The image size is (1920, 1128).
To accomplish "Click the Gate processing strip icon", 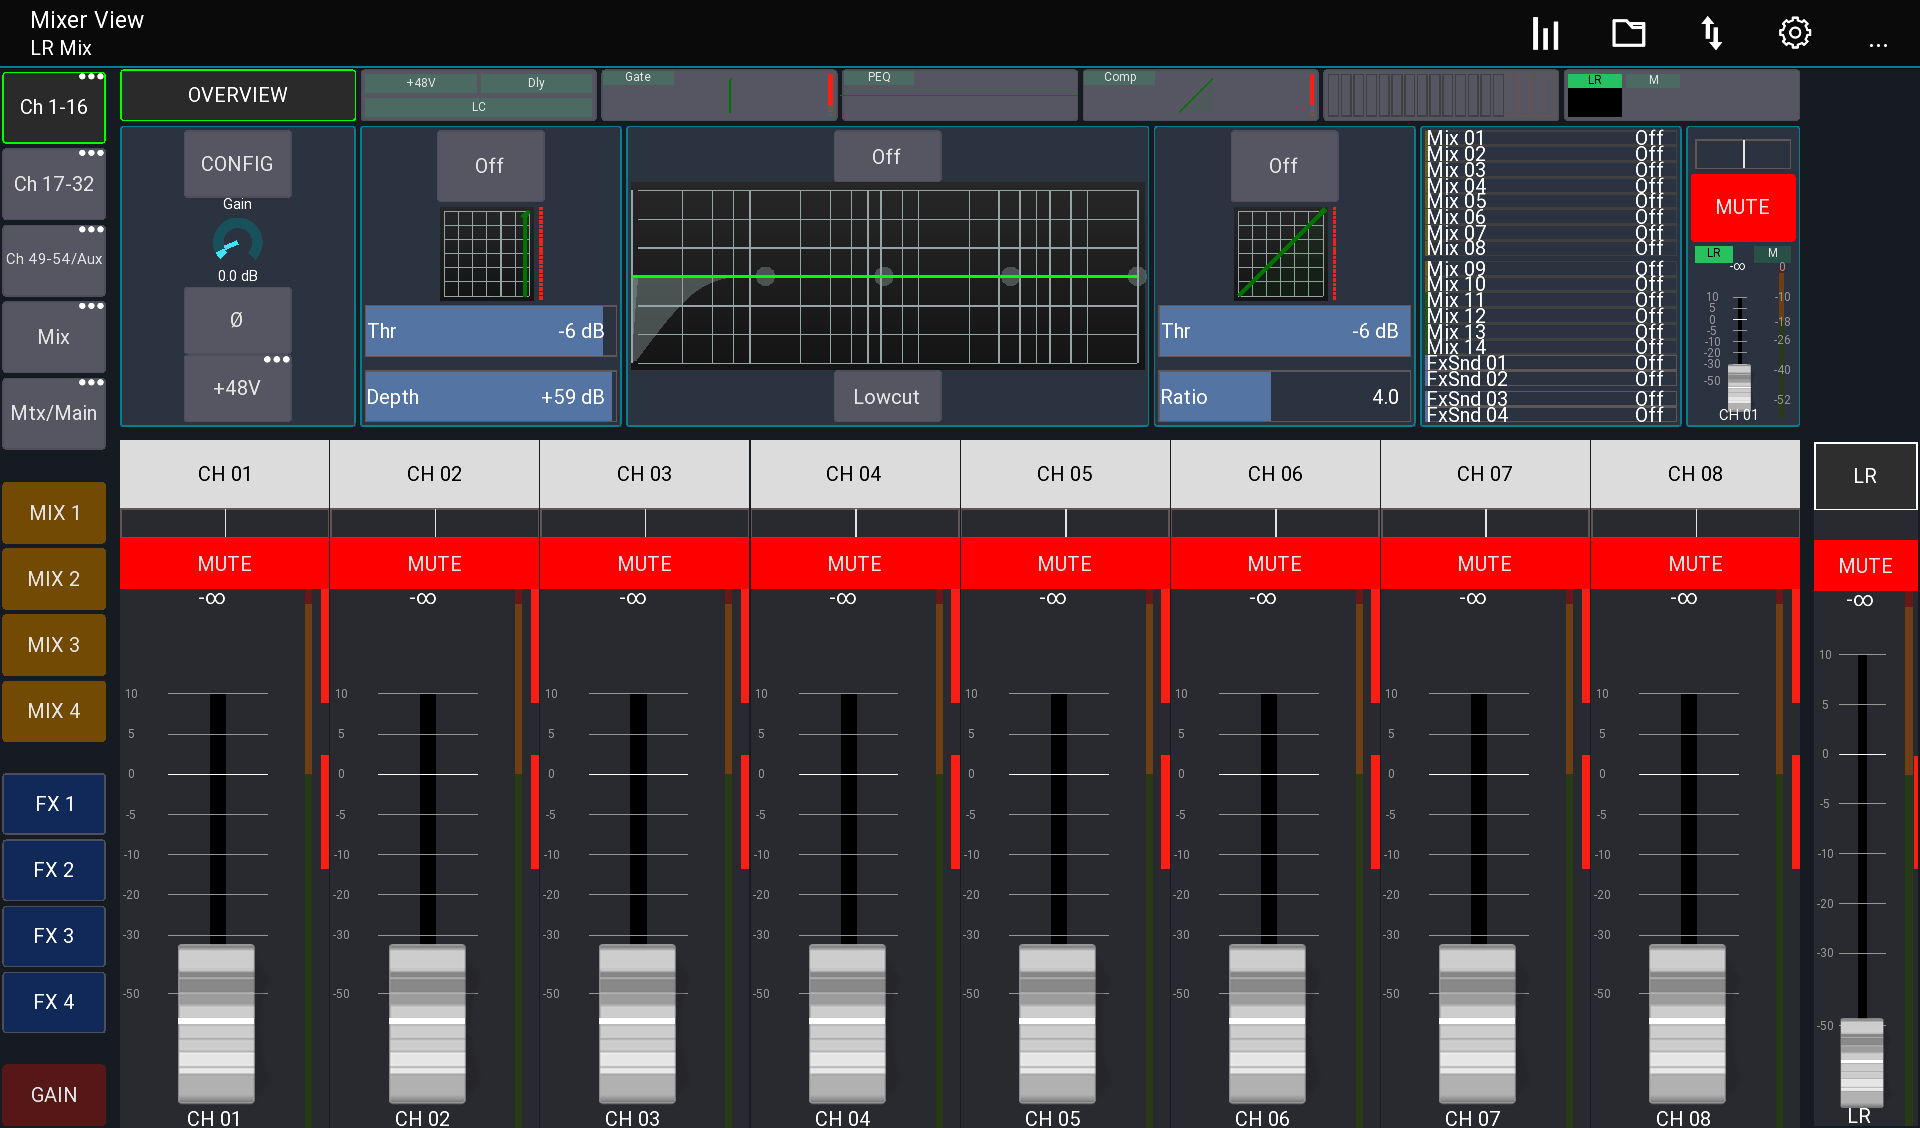I will (x=718, y=94).
